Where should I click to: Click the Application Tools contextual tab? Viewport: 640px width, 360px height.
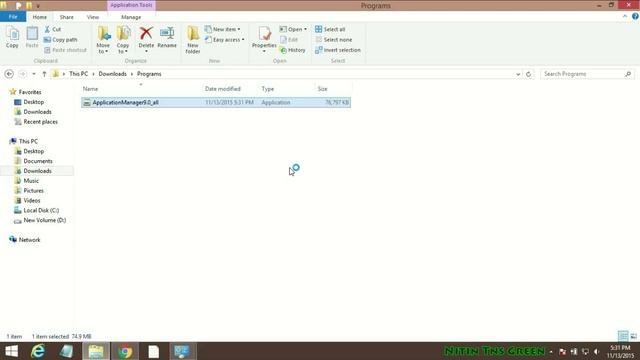click(x=131, y=5)
